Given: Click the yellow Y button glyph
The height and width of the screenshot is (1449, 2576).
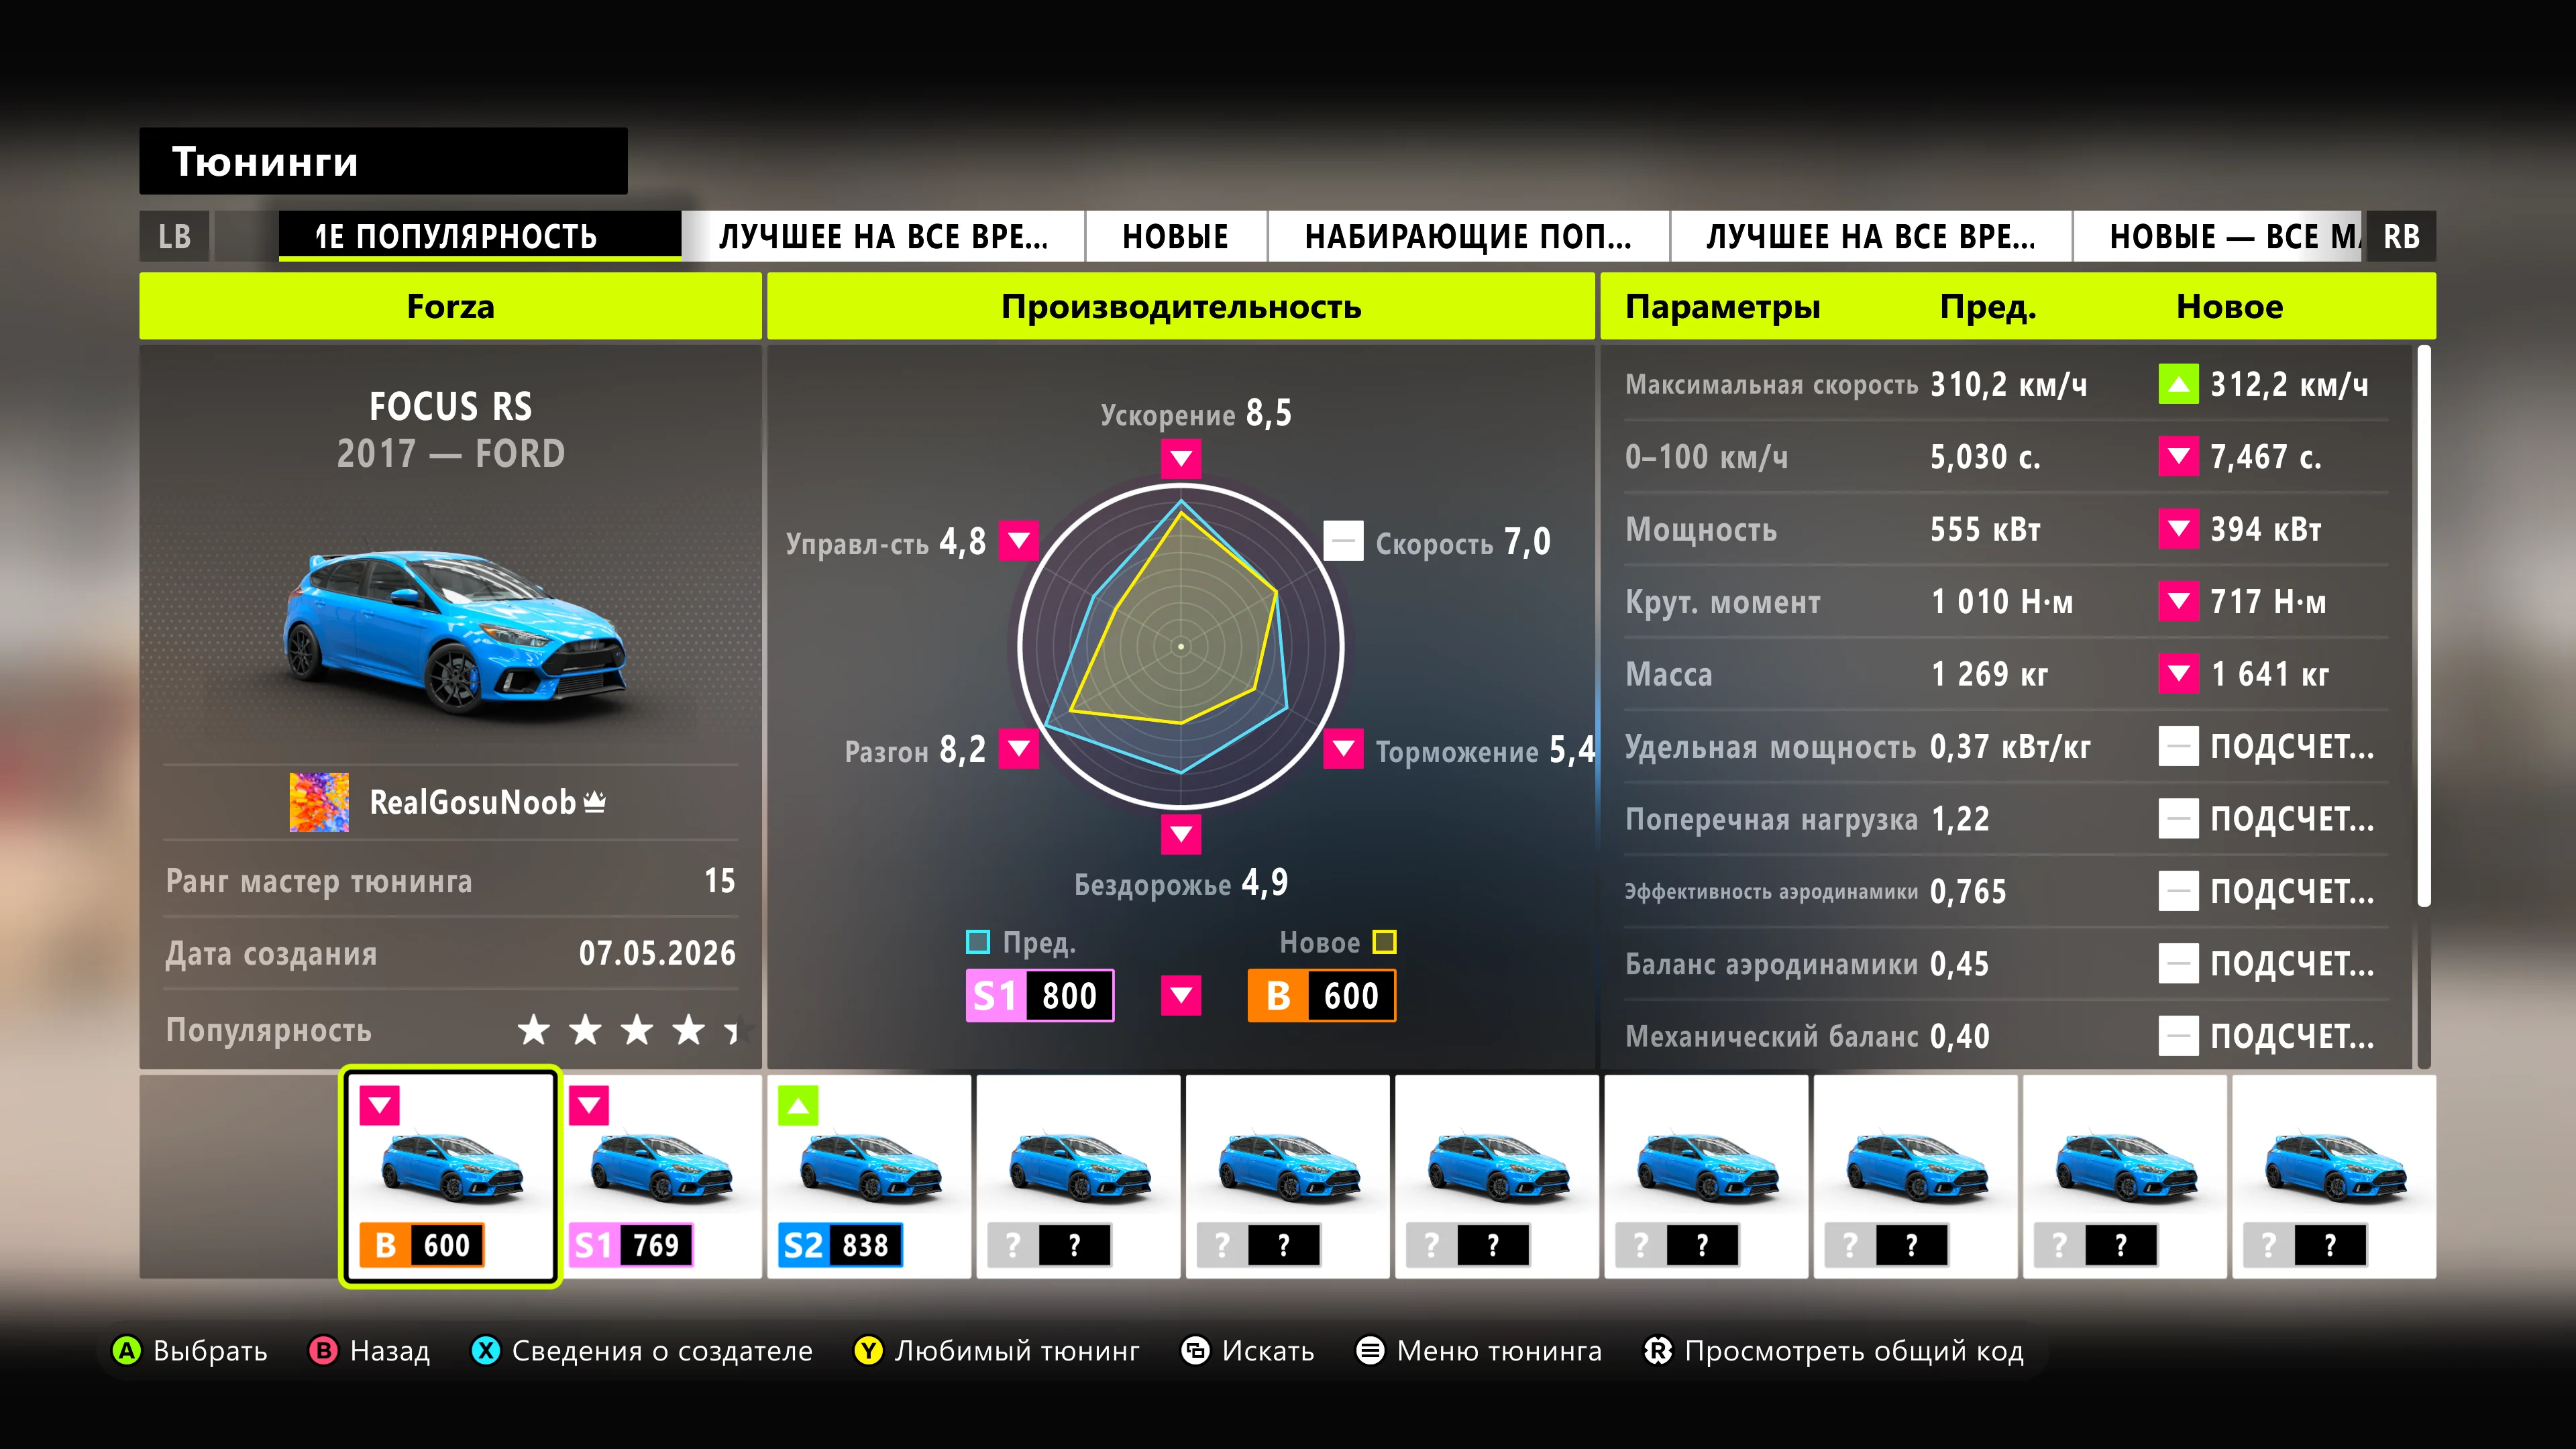Looking at the screenshot, I should point(869,1351).
